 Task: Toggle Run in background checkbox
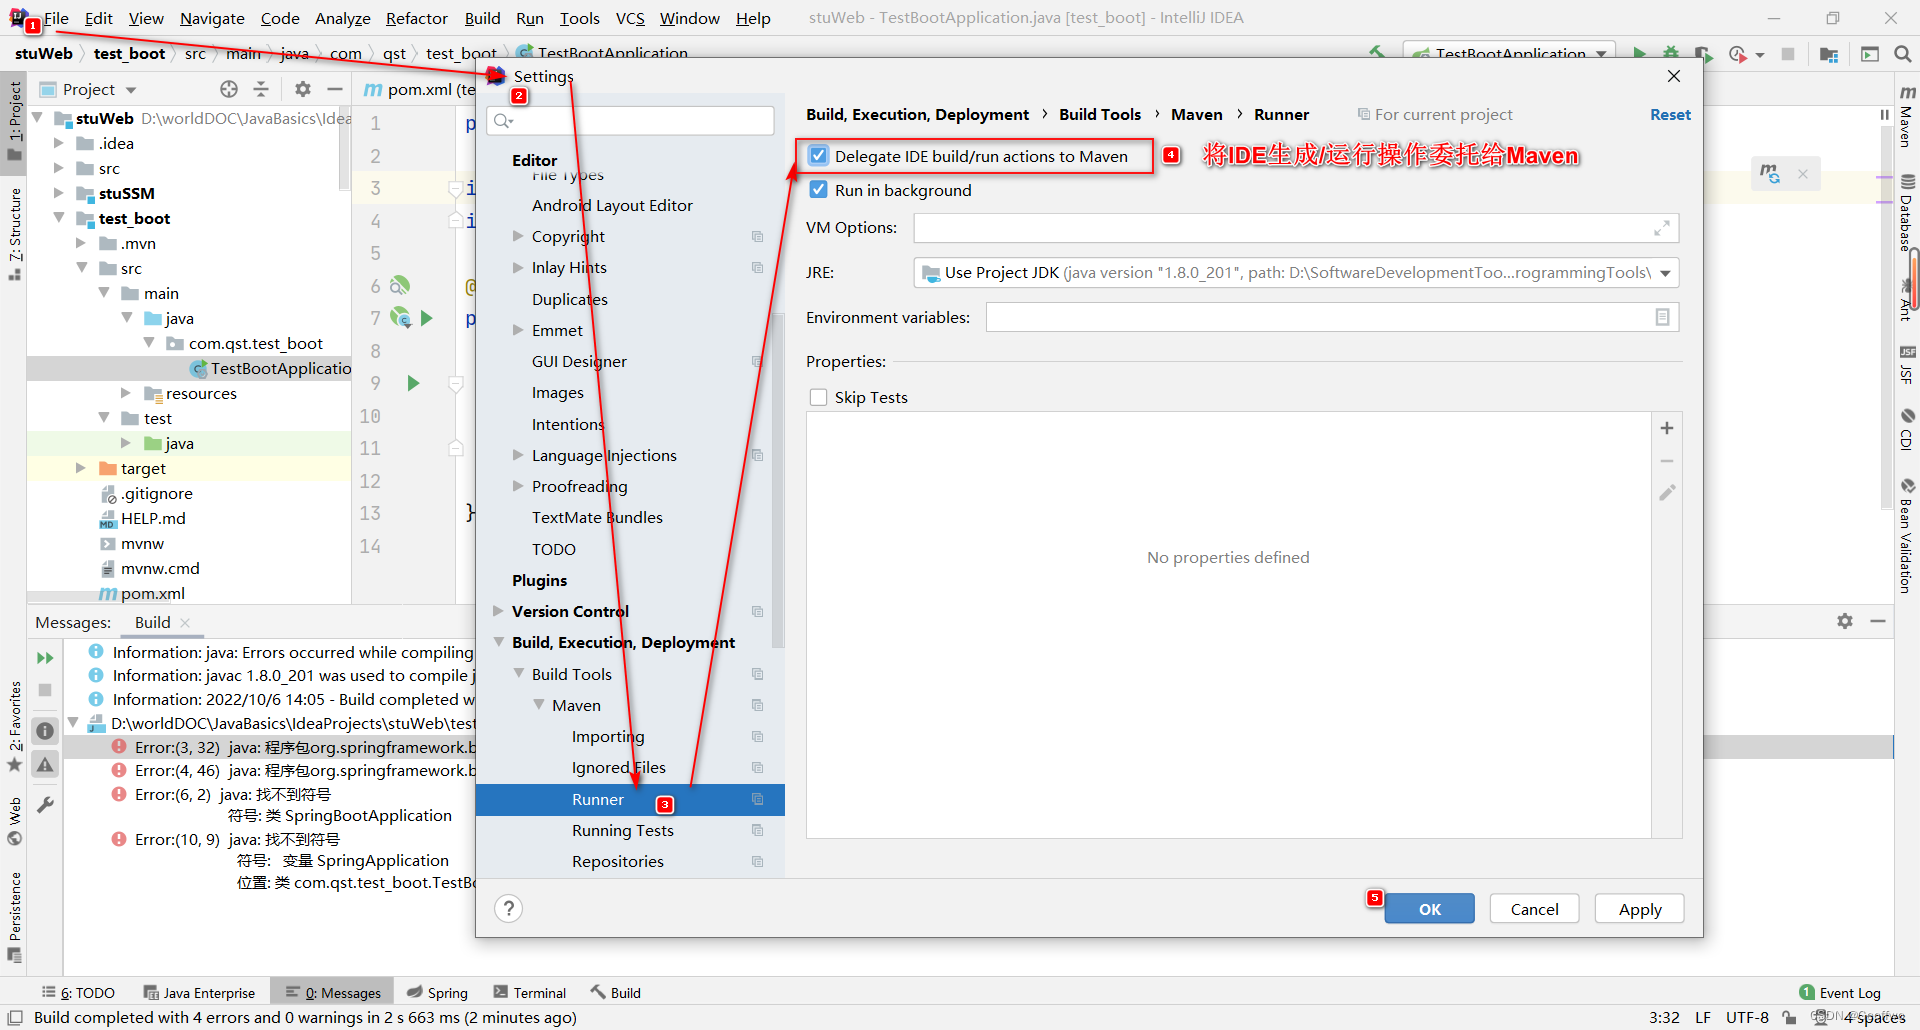(x=819, y=190)
